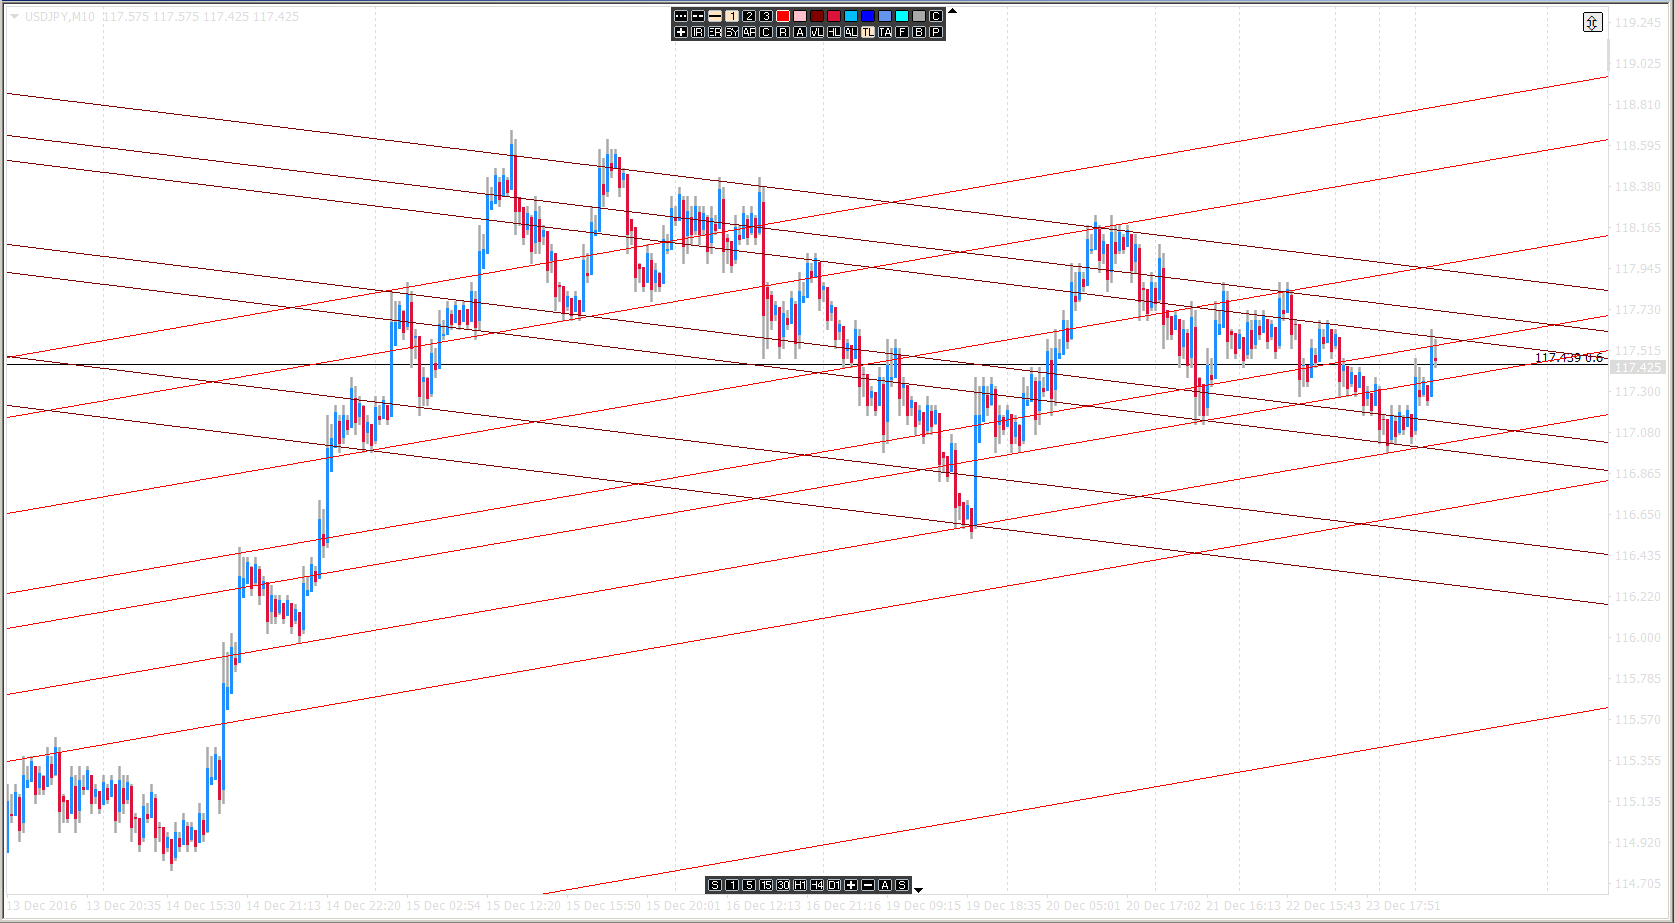Click the ER drawing tool button
The image size is (1675, 923).
click(x=715, y=32)
